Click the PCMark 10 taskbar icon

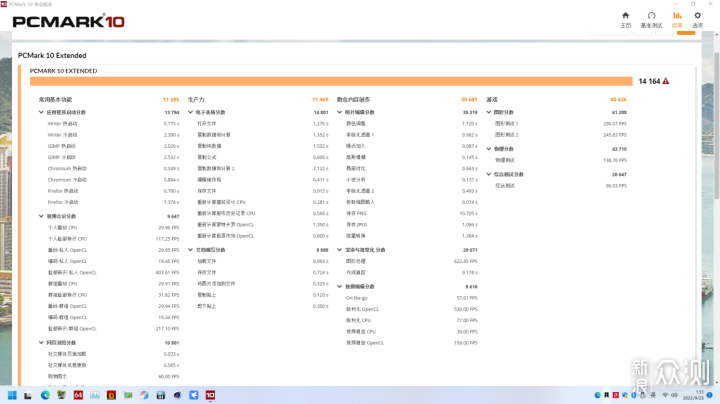[x=210, y=395]
